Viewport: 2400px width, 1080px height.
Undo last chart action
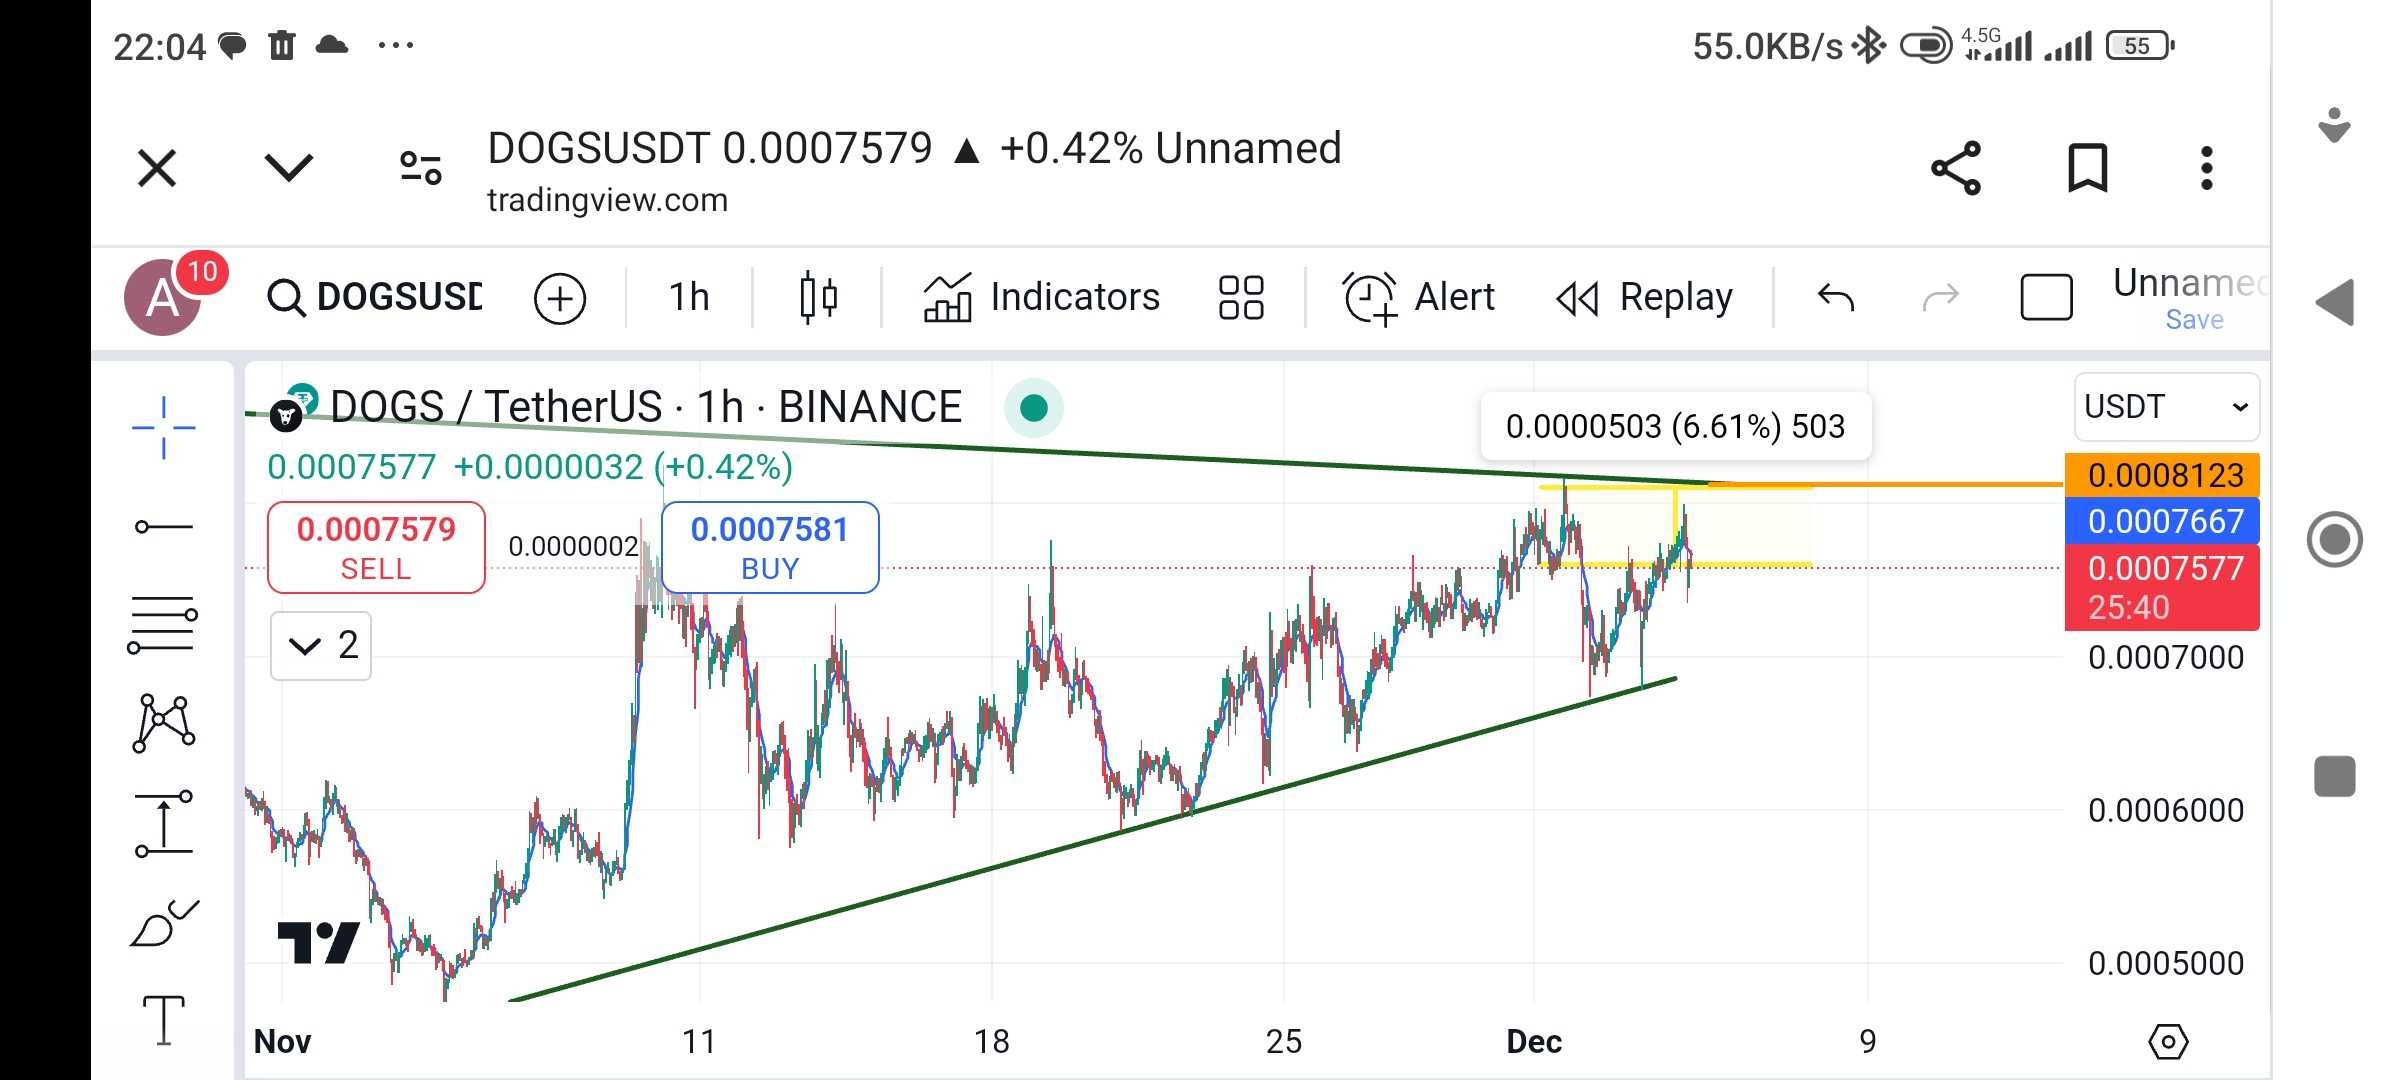[x=1835, y=297]
